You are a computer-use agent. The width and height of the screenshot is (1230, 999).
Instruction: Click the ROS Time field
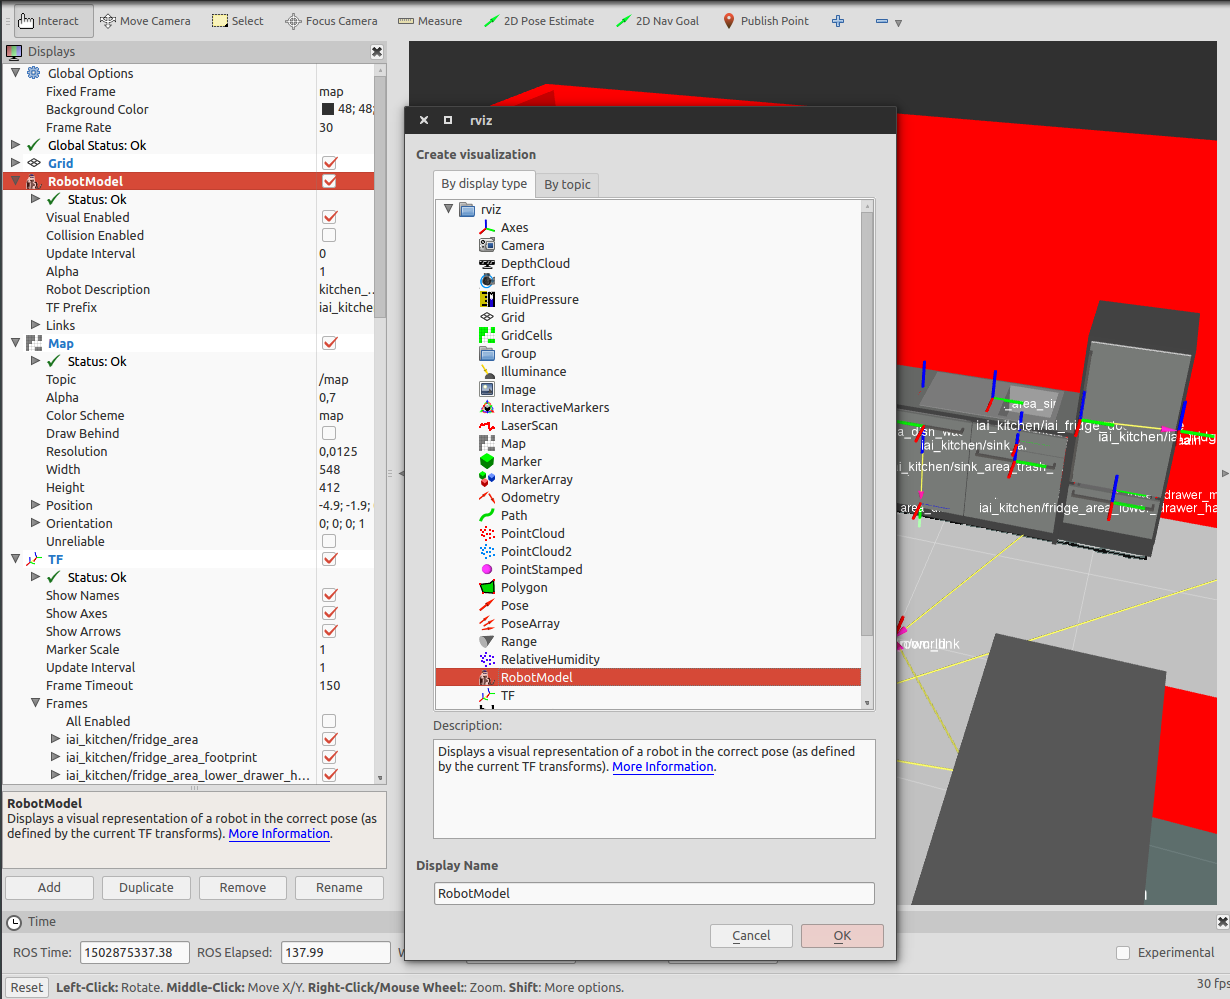(135, 953)
